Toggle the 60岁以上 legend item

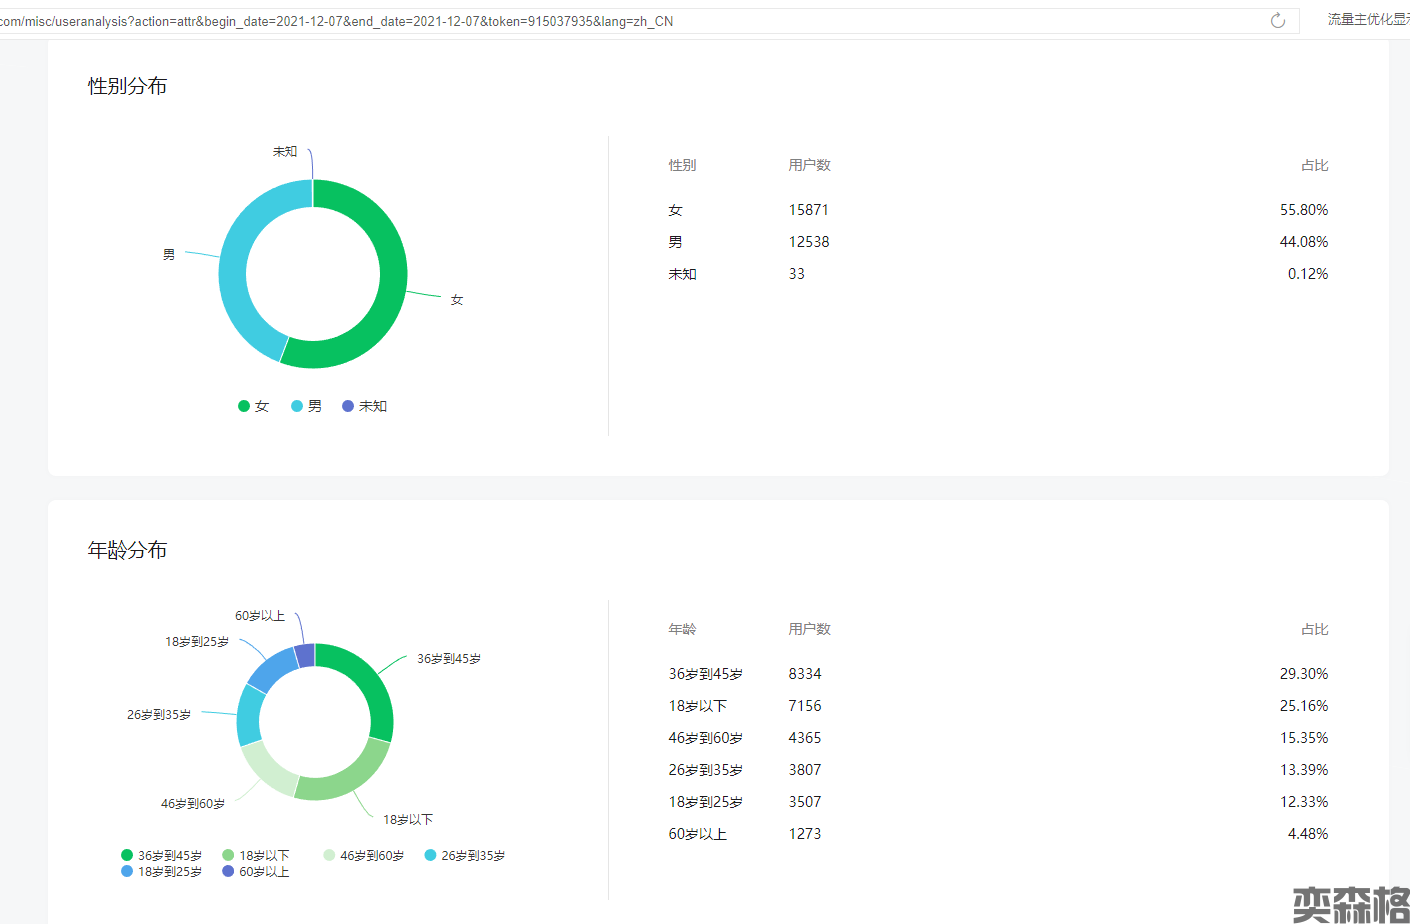256,872
